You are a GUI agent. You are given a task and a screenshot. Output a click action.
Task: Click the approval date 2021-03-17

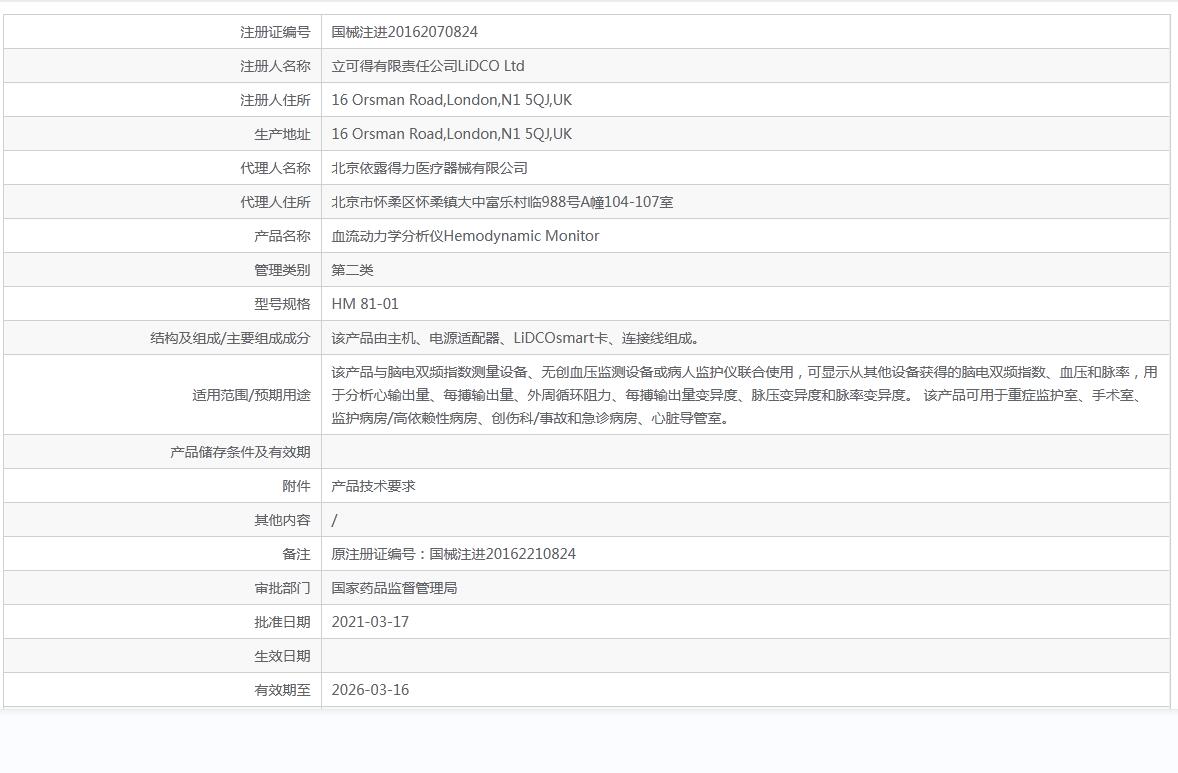click(x=370, y=622)
